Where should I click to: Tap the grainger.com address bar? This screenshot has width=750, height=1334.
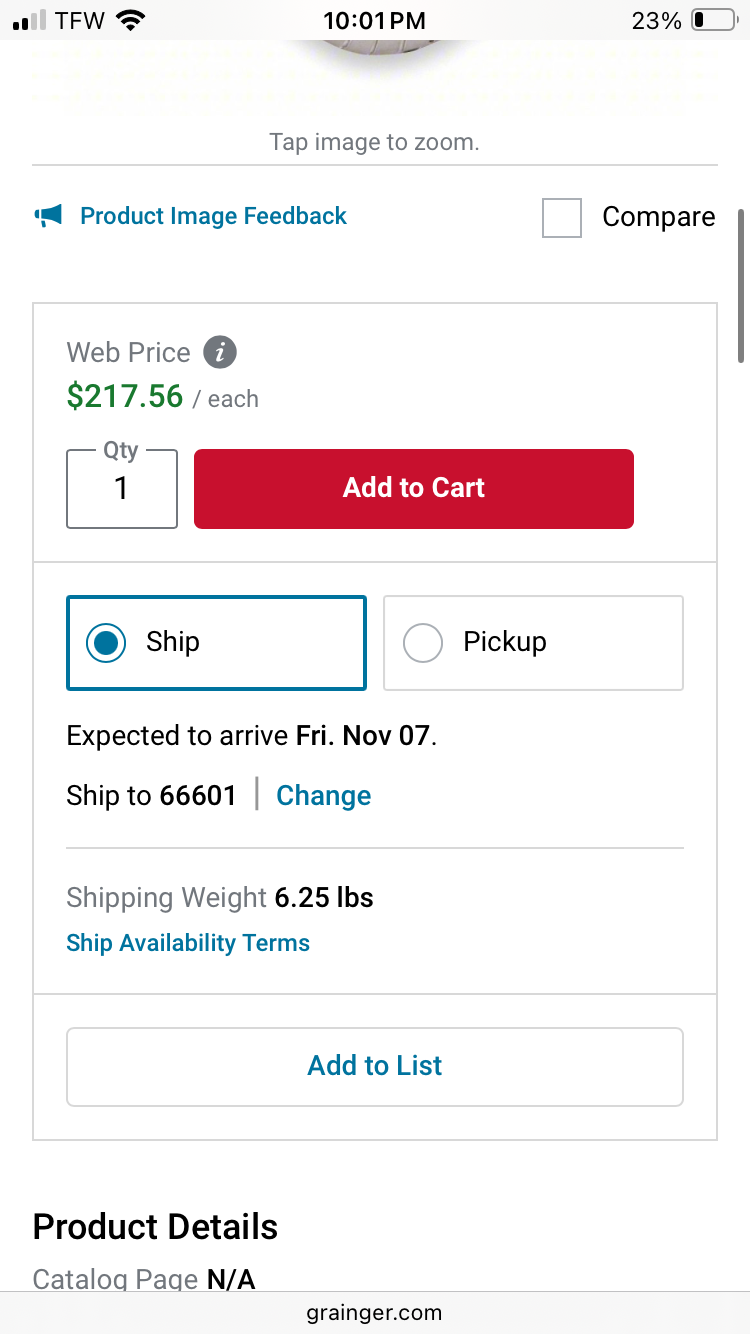(375, 1312)
